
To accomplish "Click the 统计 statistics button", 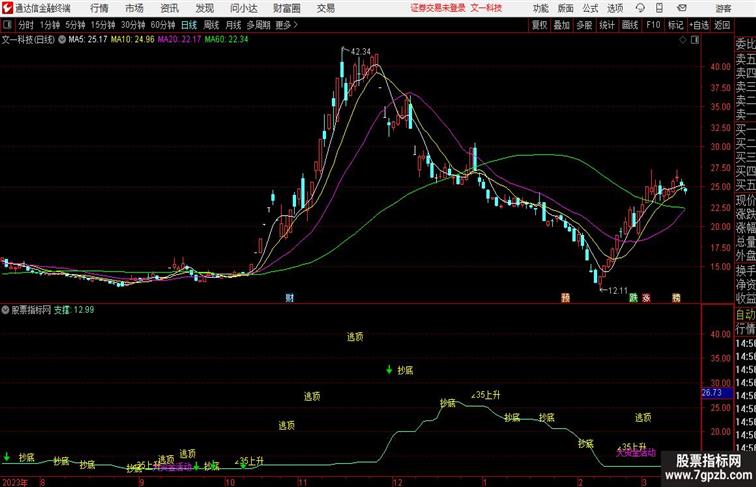I will 607,25.
